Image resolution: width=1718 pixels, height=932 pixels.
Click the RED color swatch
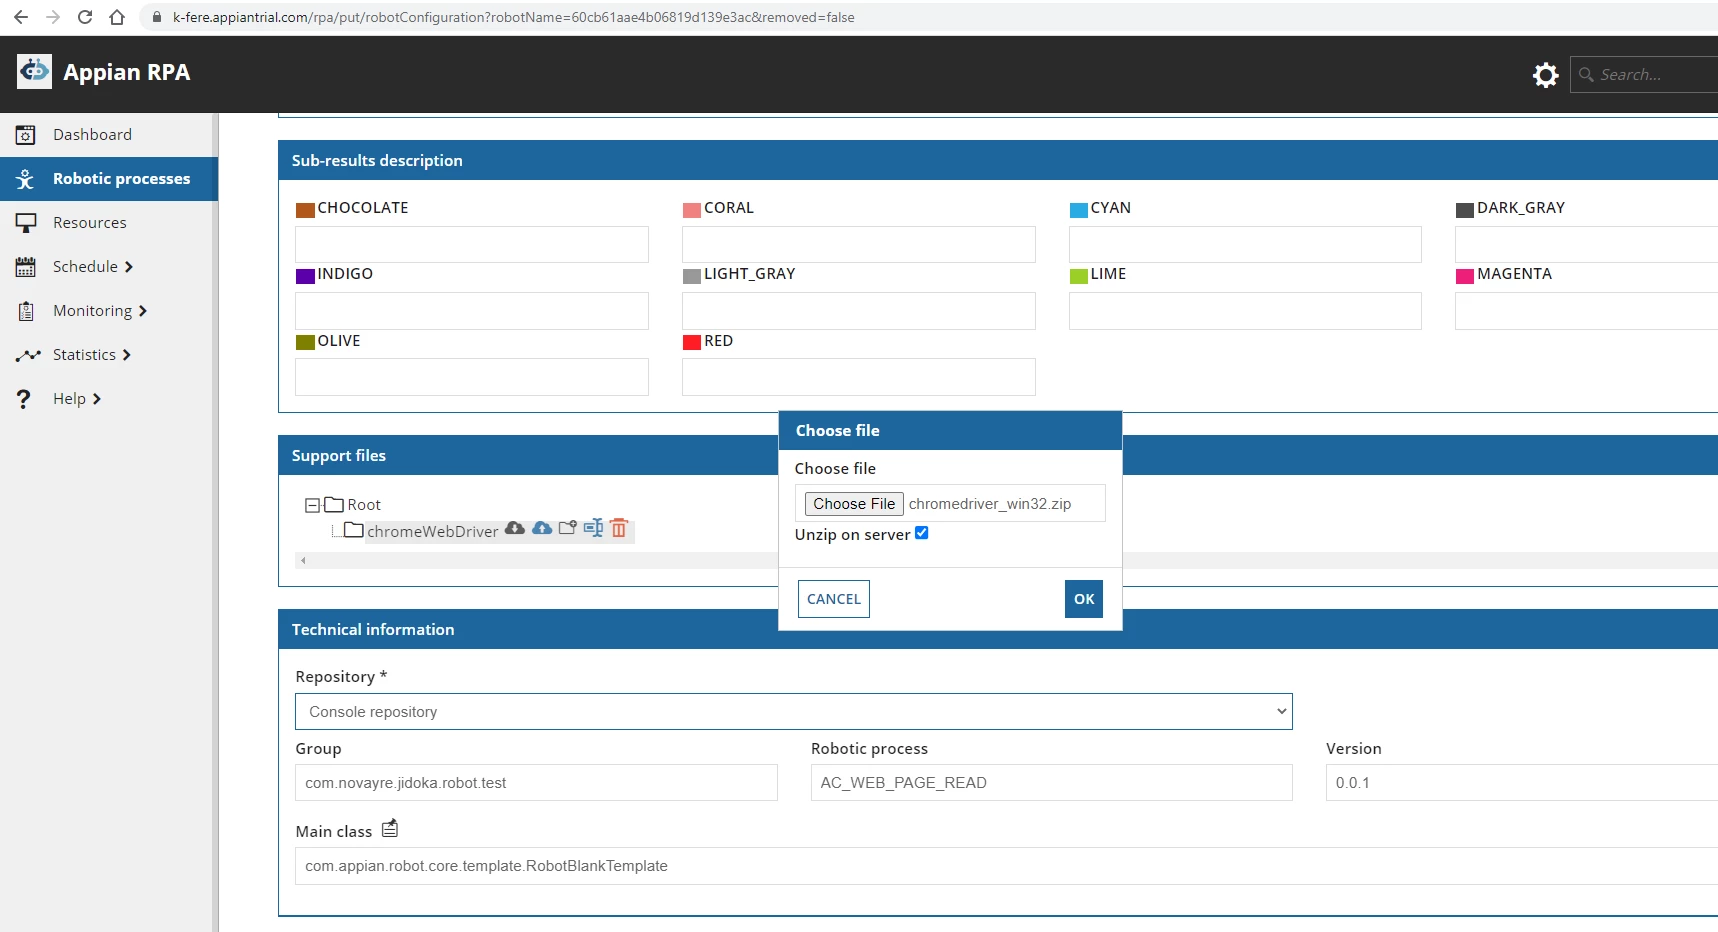692,343
